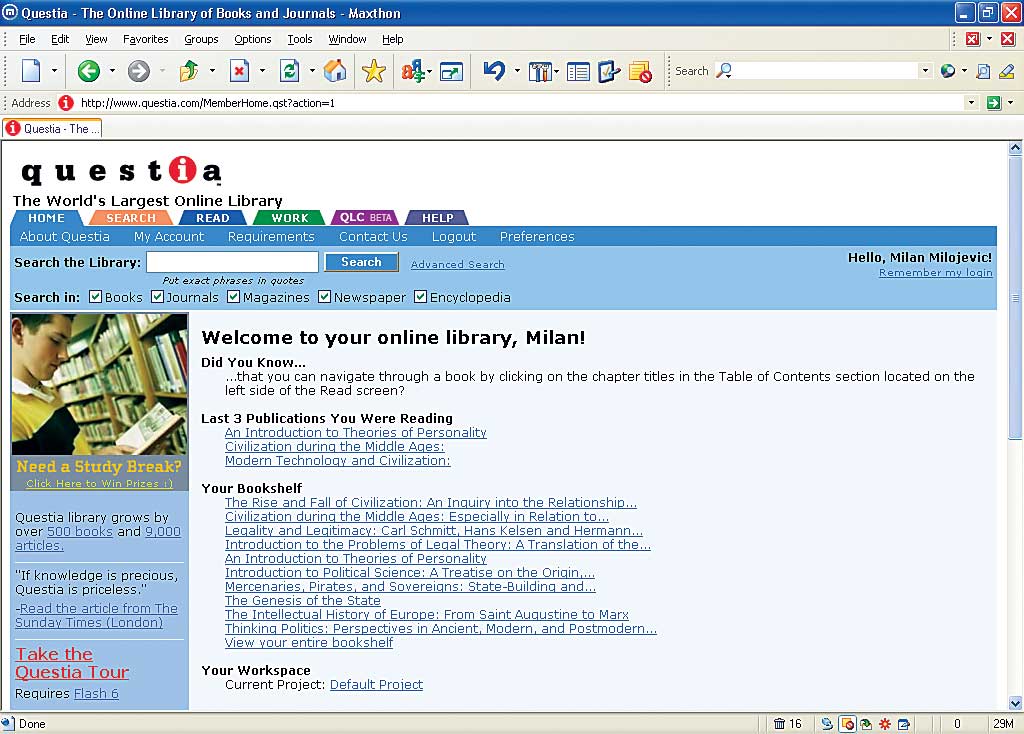Open the globe search engine dropdown arrow

[964, 71]
